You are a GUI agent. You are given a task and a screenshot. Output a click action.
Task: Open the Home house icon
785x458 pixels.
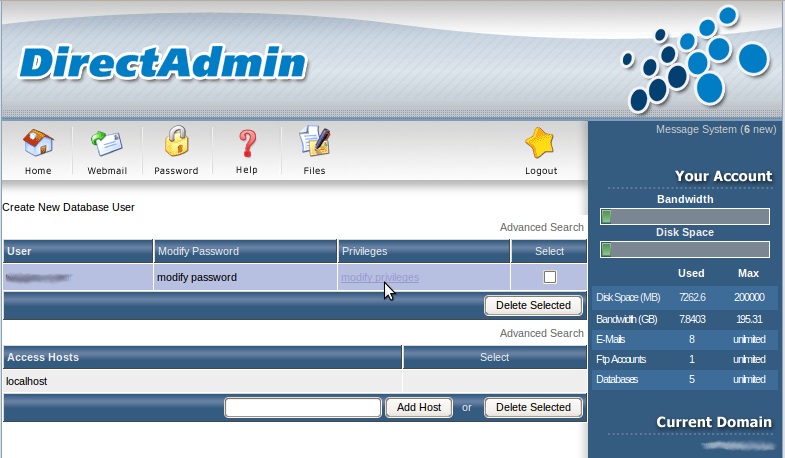[x=38, y=143]
